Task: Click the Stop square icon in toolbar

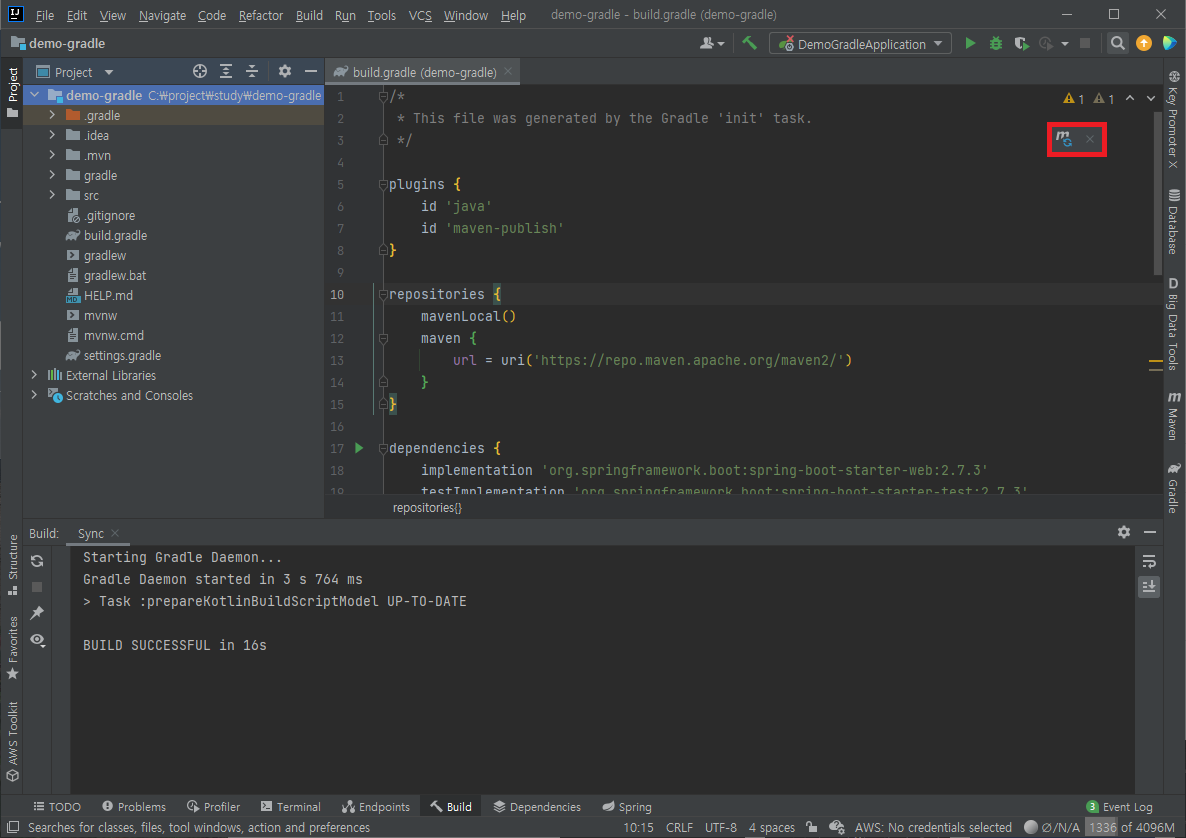Action: pos(1085,43)
